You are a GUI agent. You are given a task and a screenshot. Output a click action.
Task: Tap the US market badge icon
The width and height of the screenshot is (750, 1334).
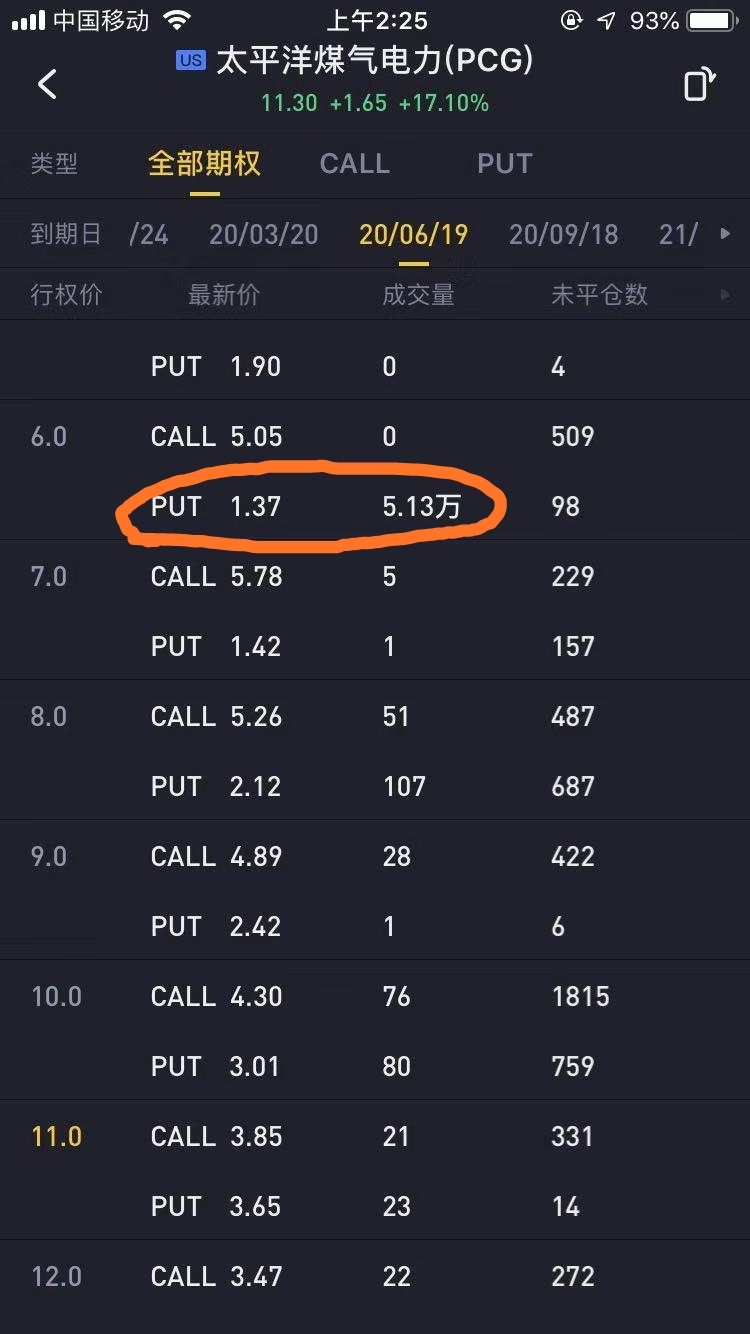[x=190, y=61]
